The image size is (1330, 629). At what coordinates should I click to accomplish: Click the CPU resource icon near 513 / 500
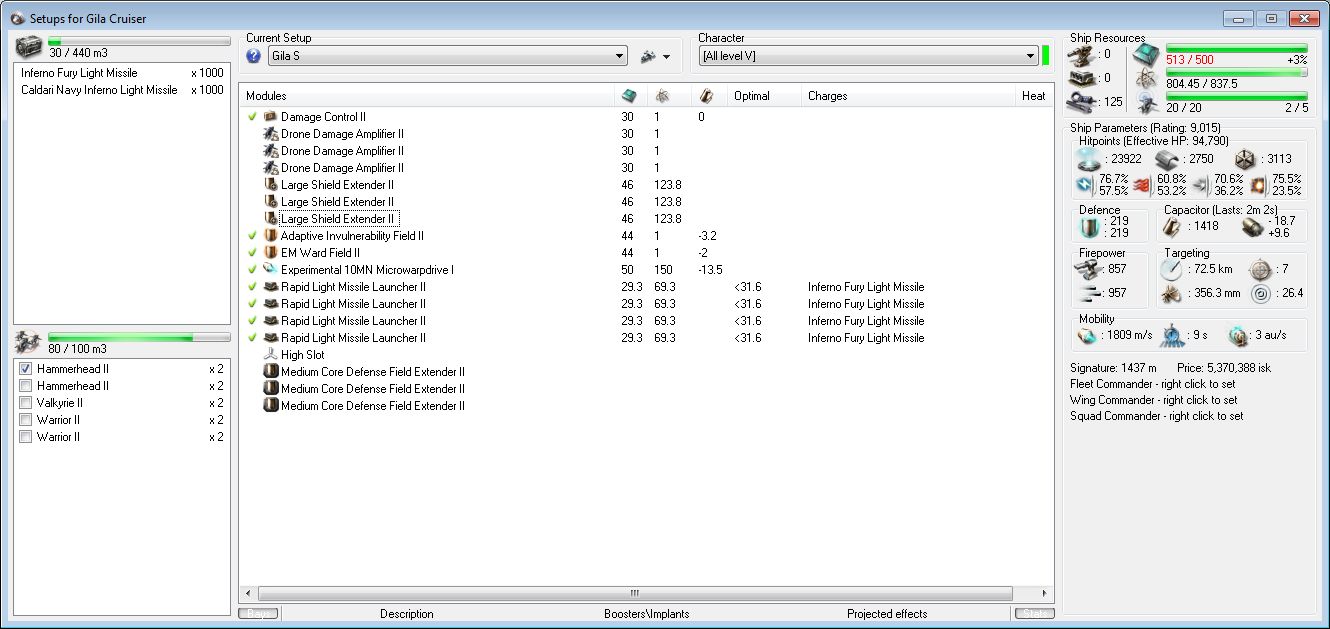pos(1147,54)
